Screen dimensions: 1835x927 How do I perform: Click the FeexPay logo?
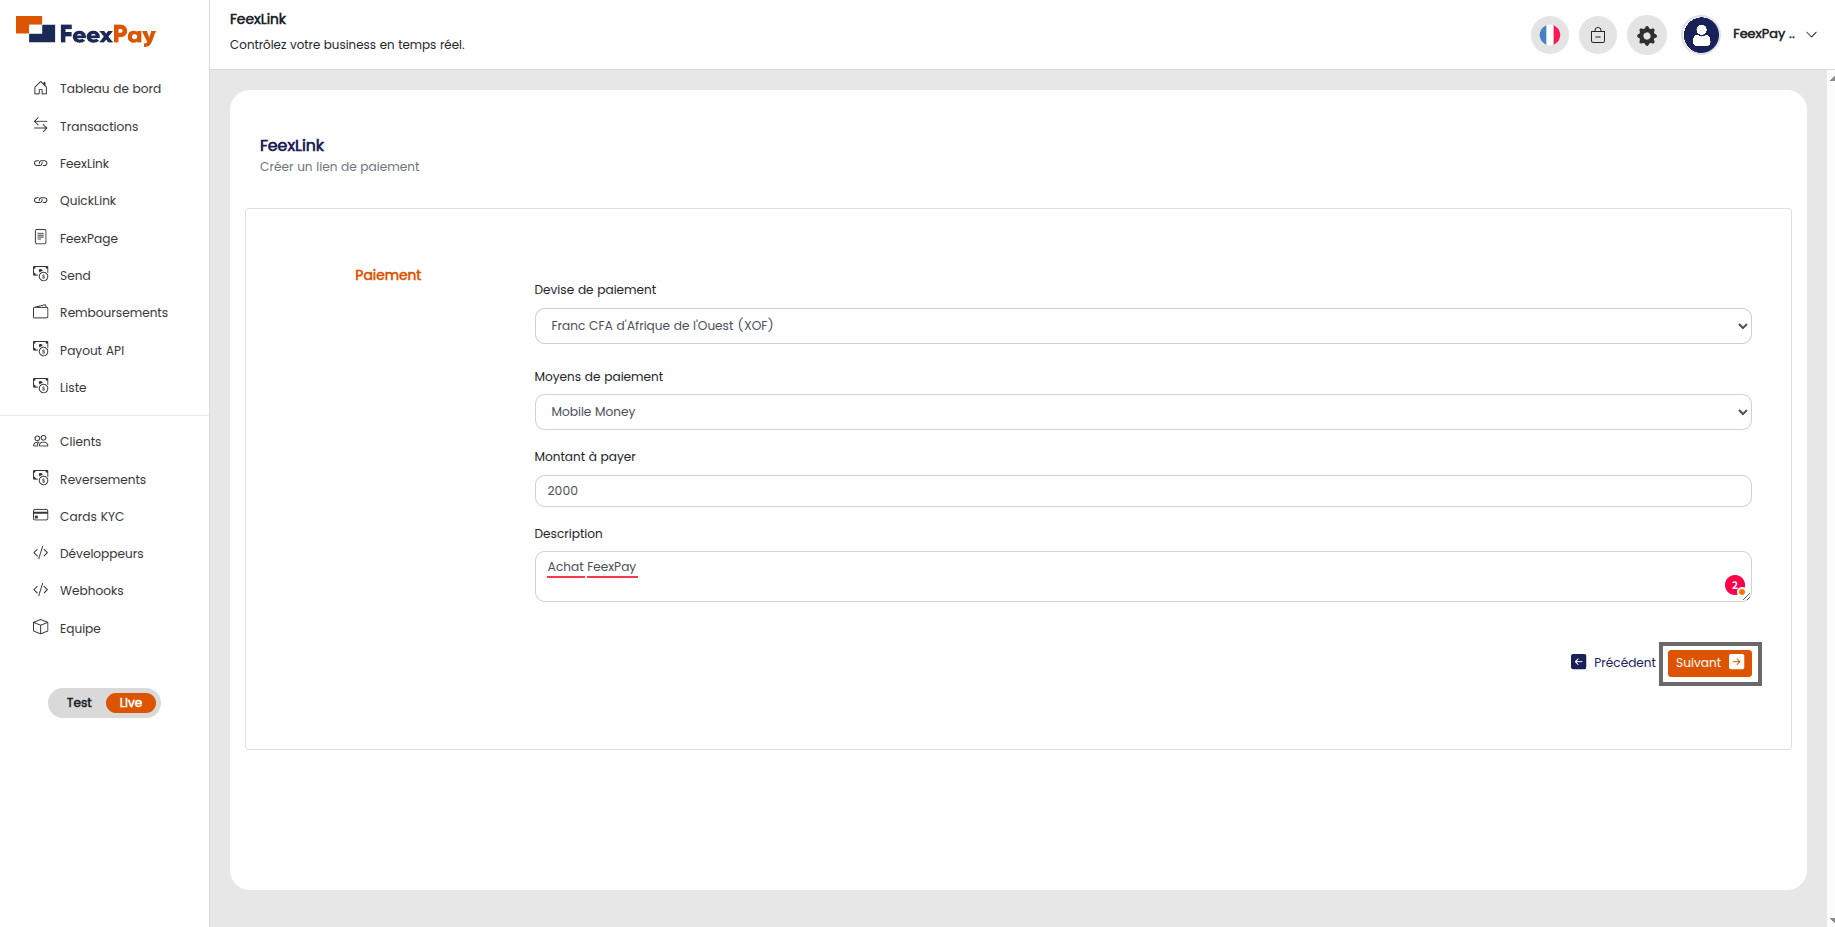click(x=86, y=32)
